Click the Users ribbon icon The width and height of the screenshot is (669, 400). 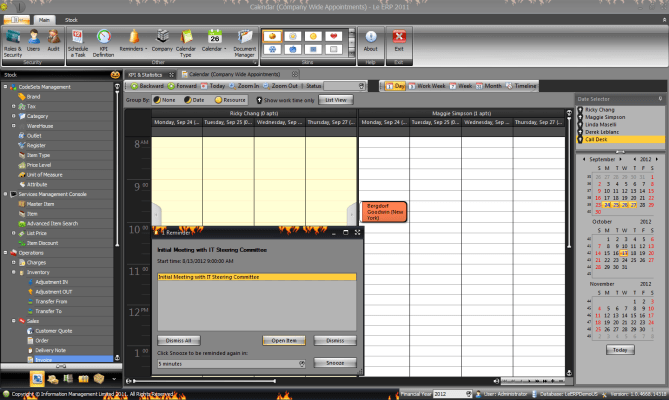coord(33,40)
